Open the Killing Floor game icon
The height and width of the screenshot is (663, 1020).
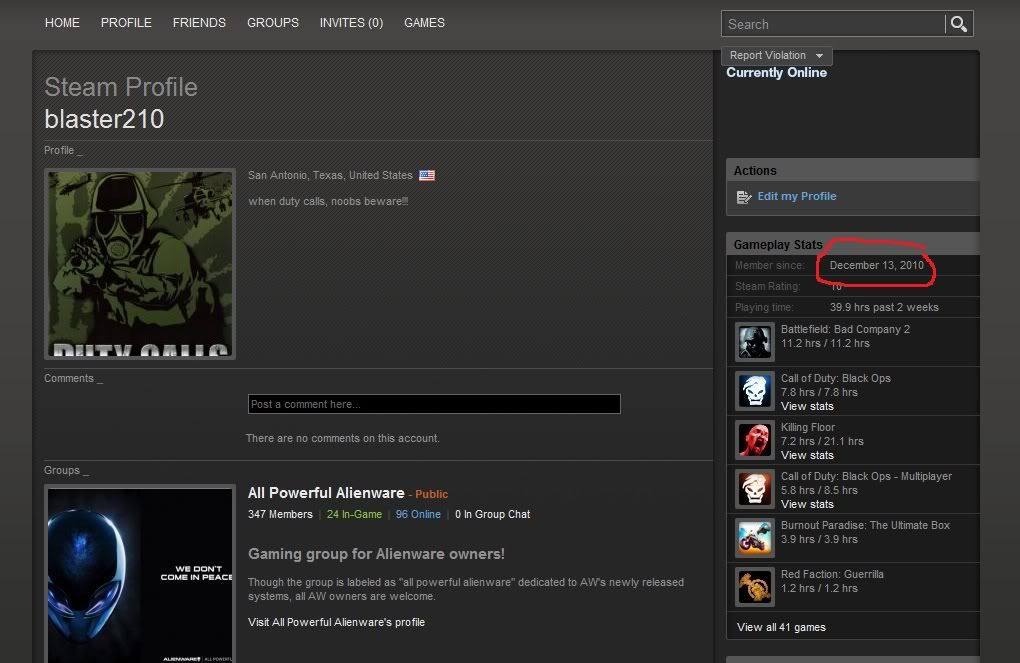click(755, 440)
